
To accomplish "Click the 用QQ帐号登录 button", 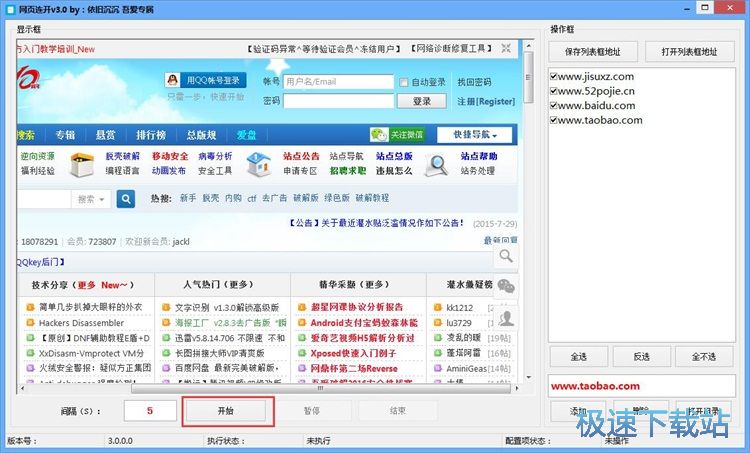I will point(206,80).
